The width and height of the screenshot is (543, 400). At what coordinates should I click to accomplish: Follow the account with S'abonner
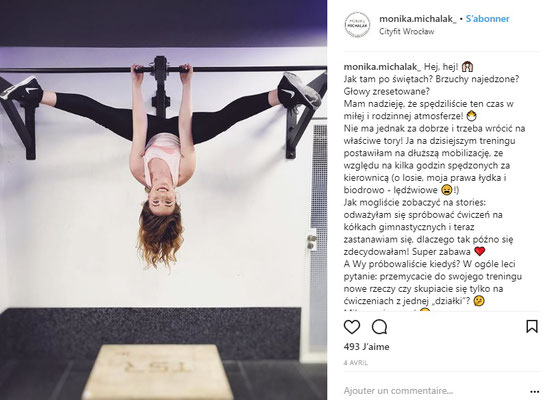[x=487, y=19]
